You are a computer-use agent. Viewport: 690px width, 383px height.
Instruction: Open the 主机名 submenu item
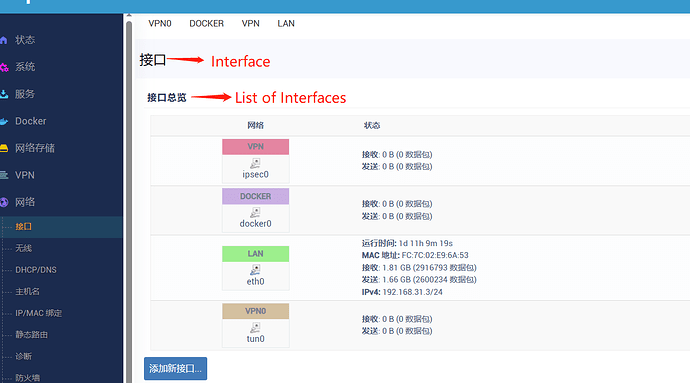[x=27, y=291]
